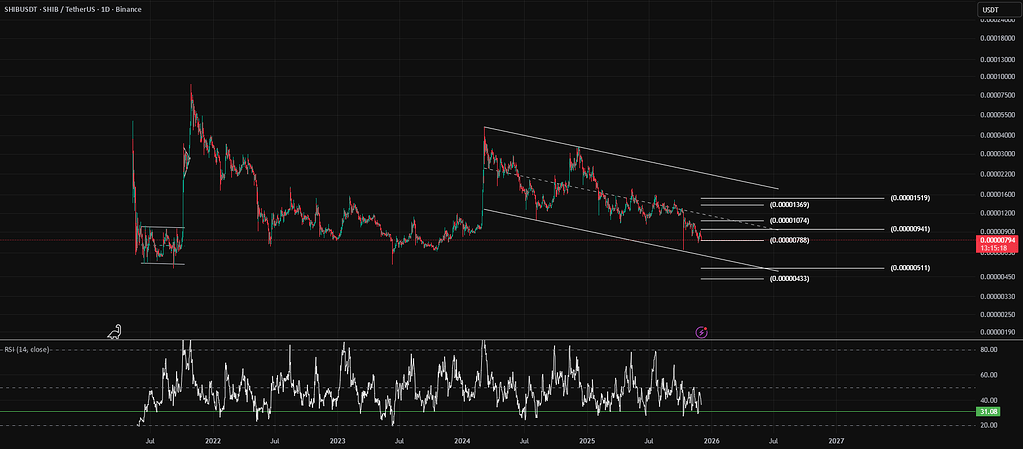1023x449 pixels.
Task: Click the 2026 label on the time axis
Action: pos(712,439)
